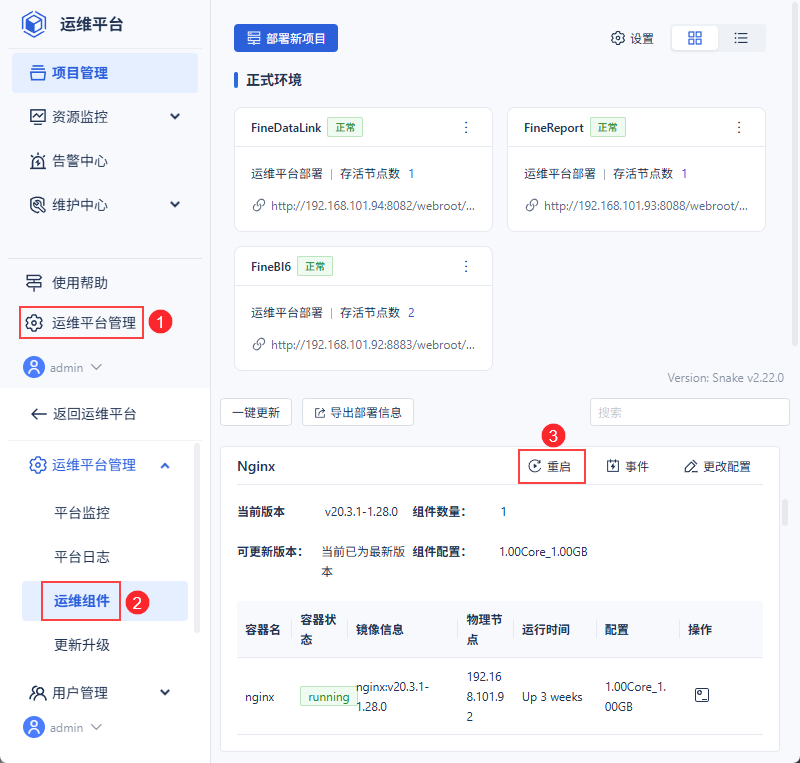Click FineDataLink card title

click(x=286, y=128)
